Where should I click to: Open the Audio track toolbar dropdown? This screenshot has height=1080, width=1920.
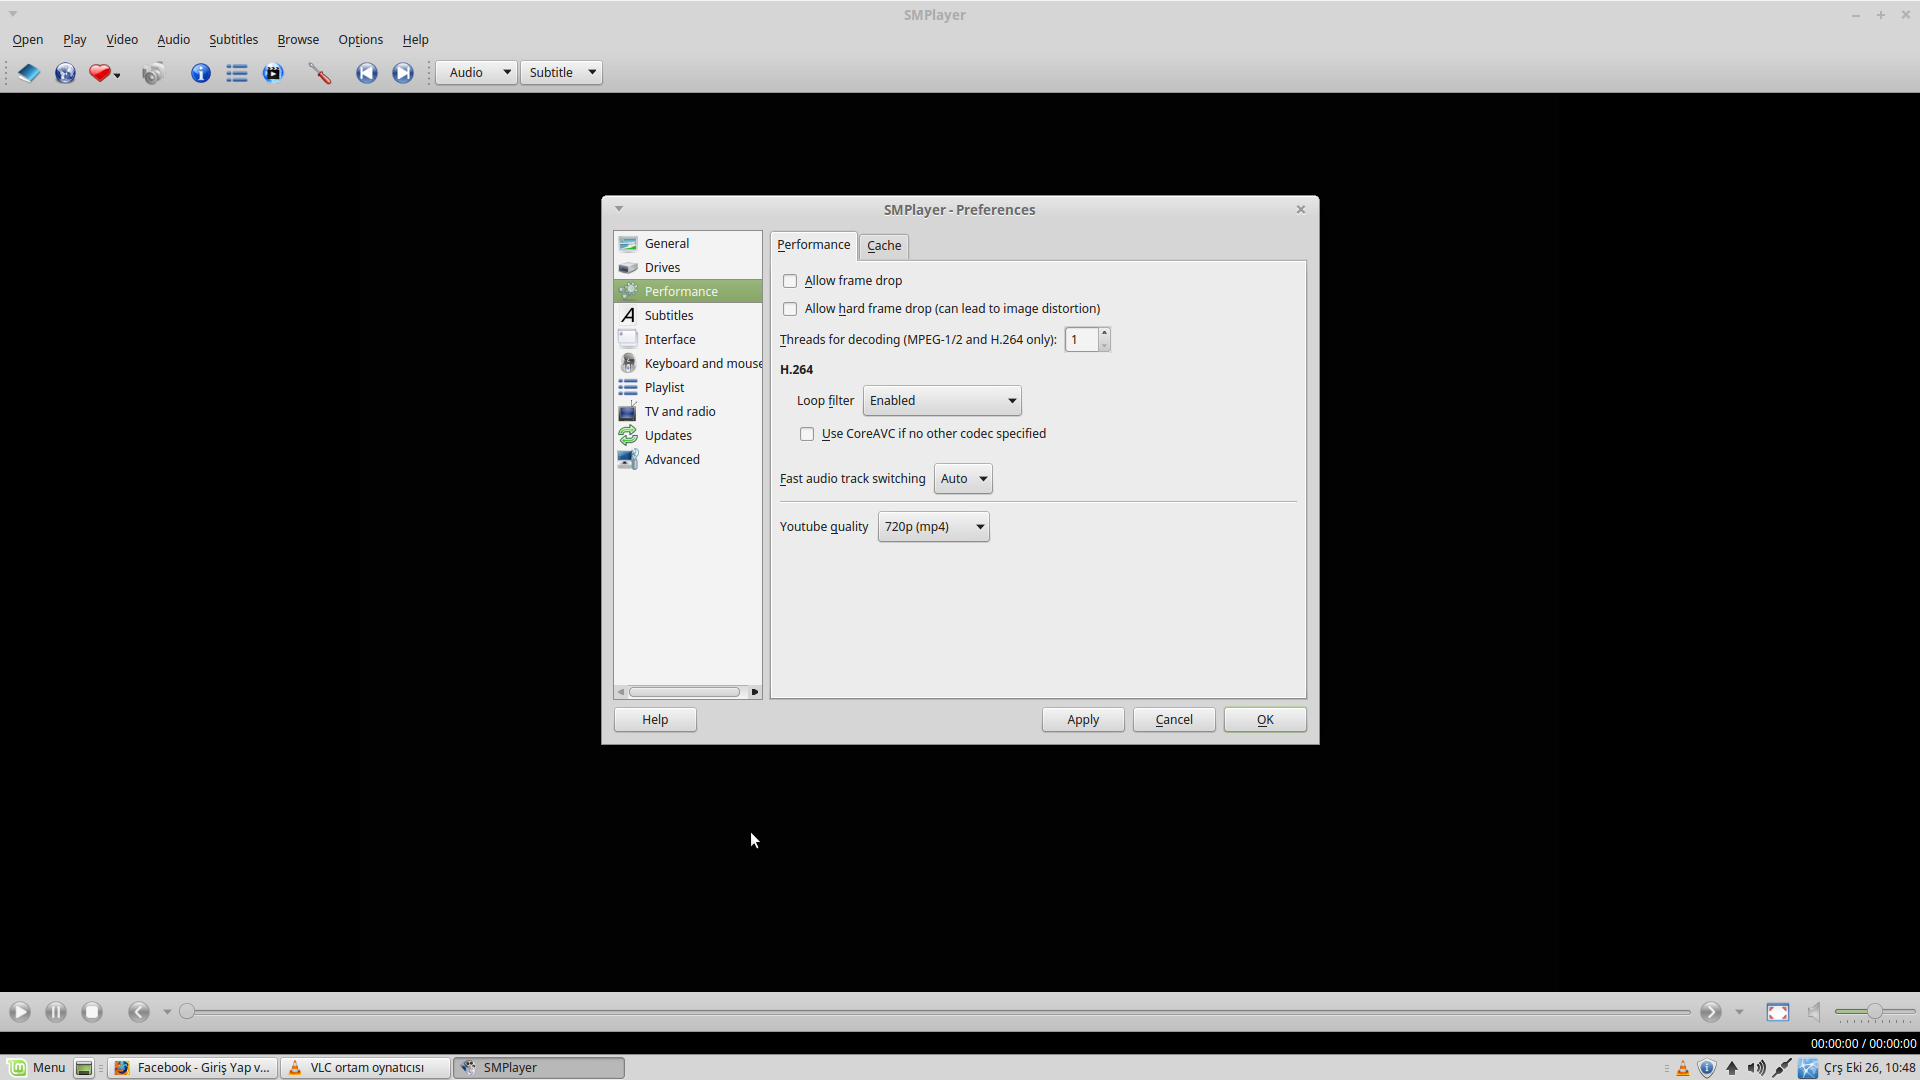click(x=476, y=73)
